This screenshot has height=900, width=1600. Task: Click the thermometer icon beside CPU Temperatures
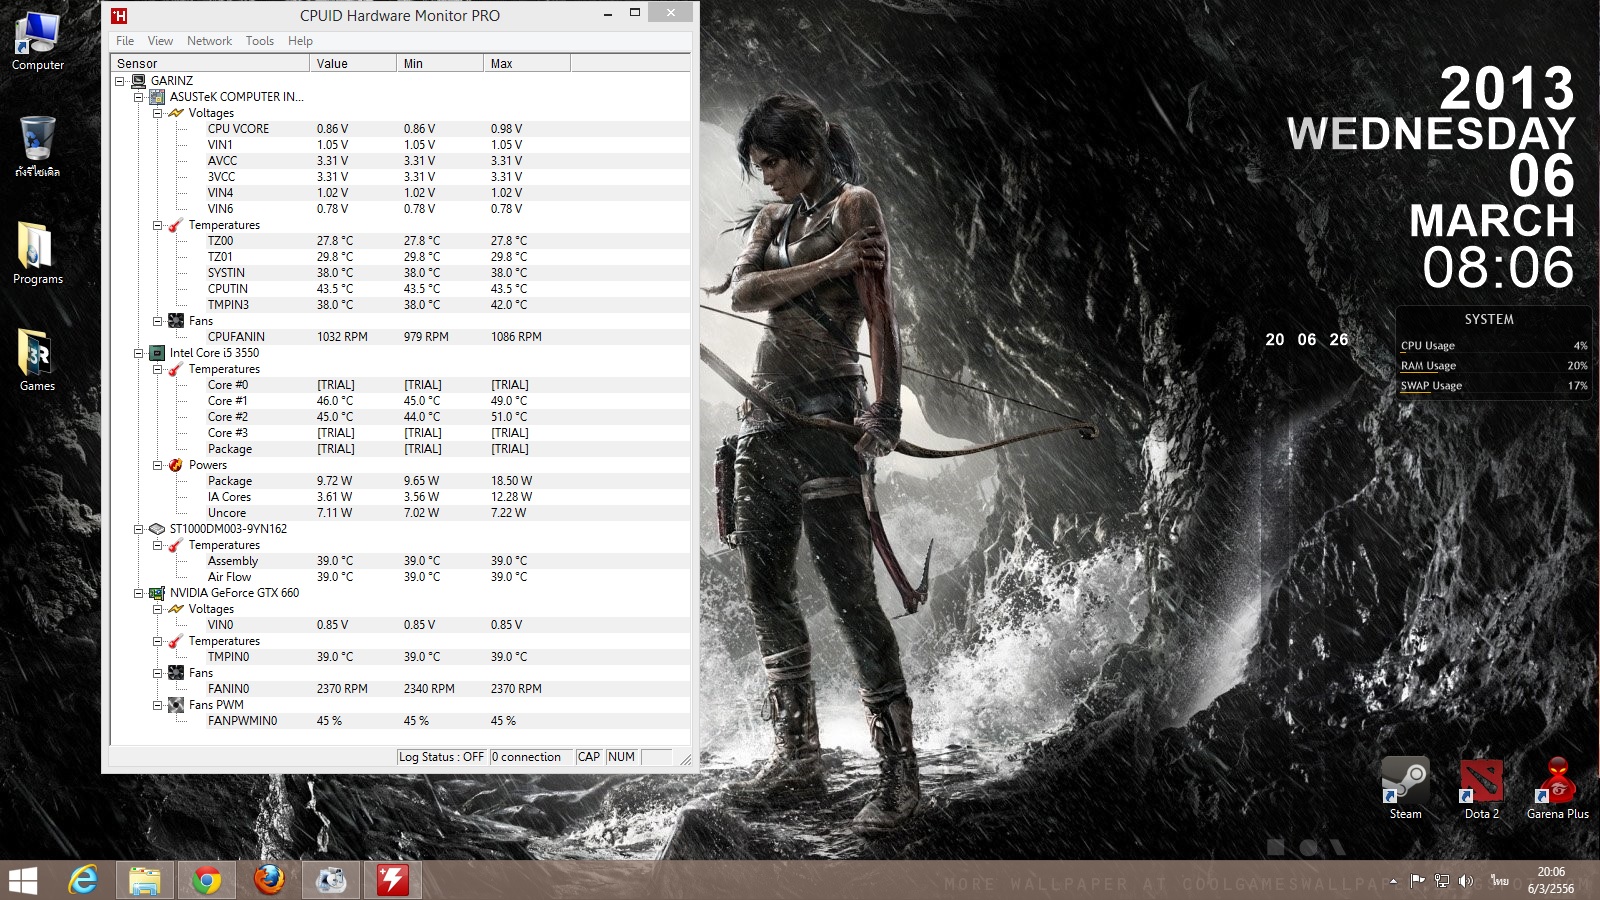click(176, 369)
